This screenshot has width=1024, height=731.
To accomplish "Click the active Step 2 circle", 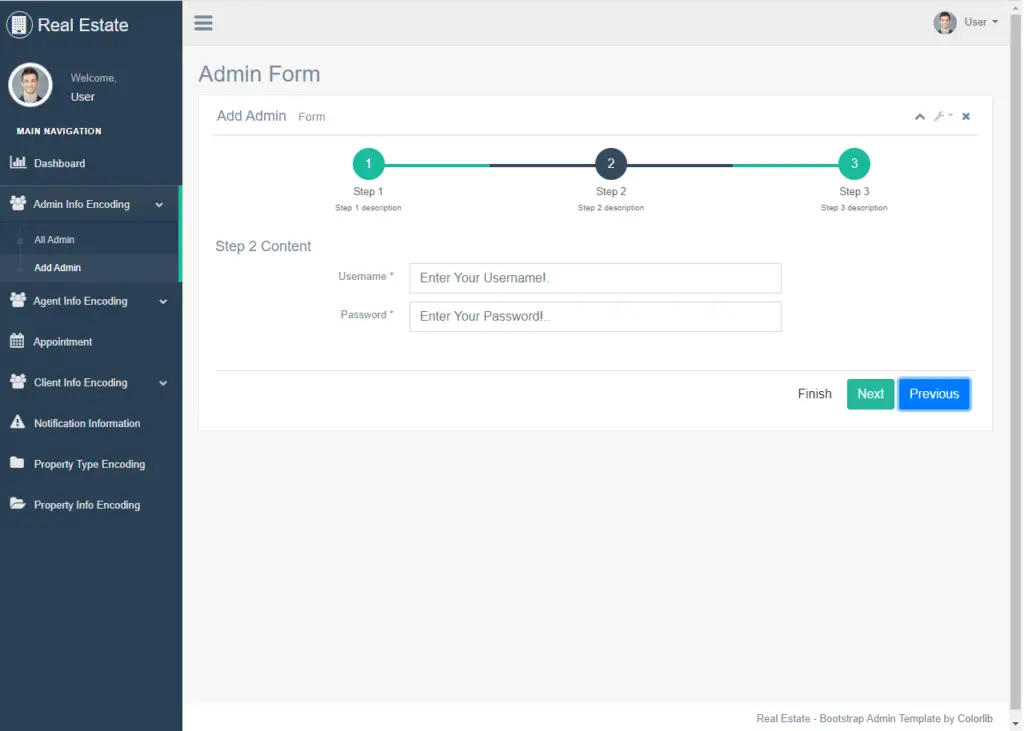I will [611, 163].
